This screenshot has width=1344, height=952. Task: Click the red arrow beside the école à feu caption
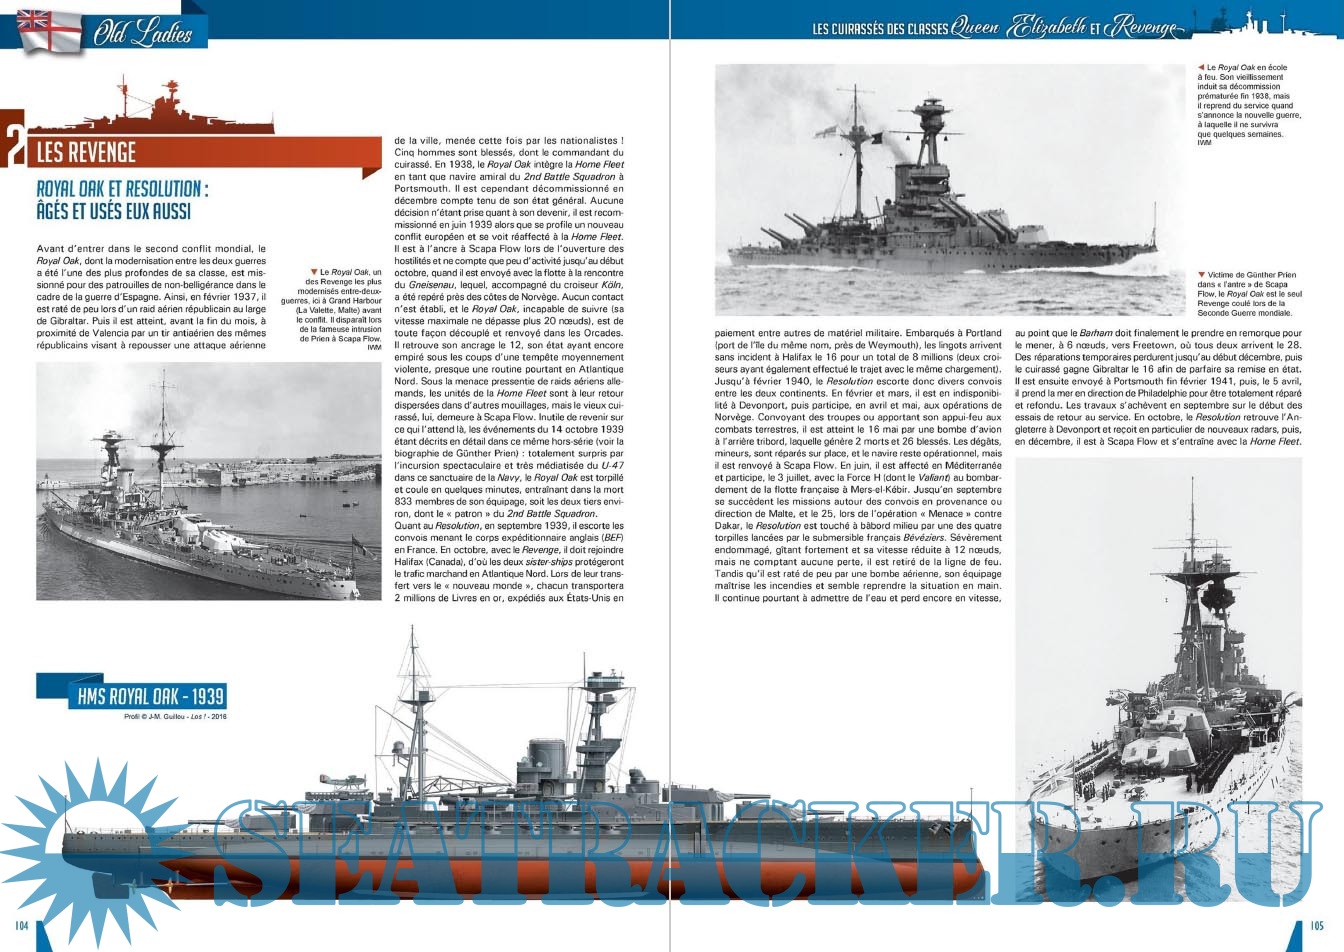(x=1201, y=68)
